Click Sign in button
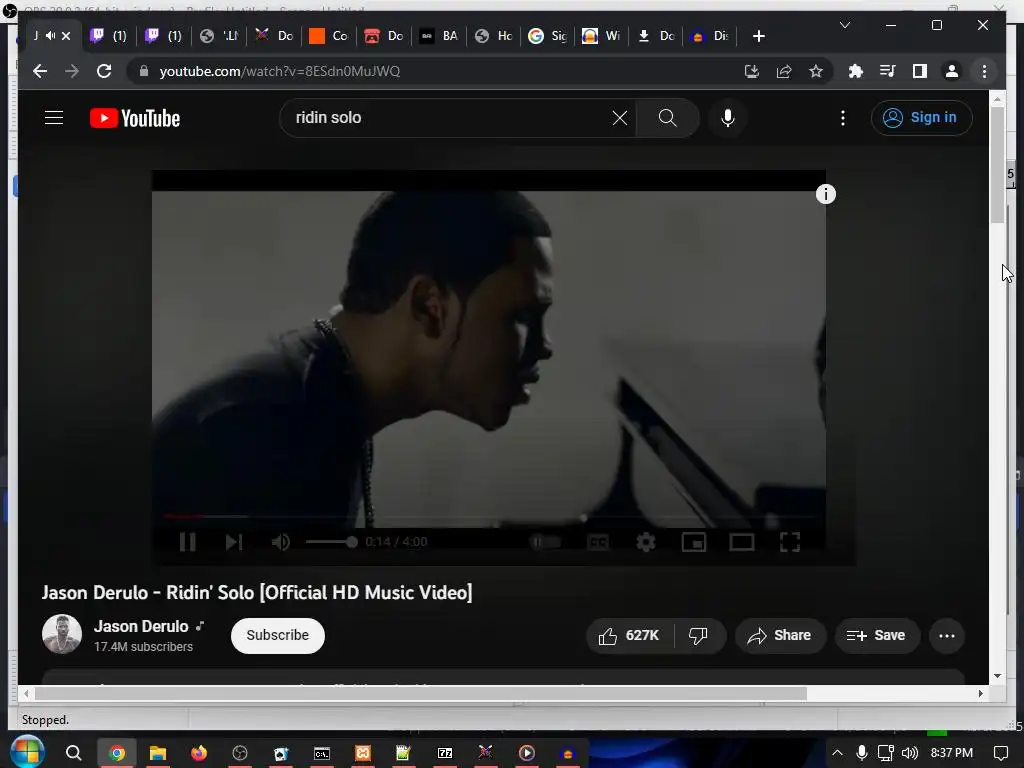This screenshot has height=768, width=1024. click(x=921, y=118)
